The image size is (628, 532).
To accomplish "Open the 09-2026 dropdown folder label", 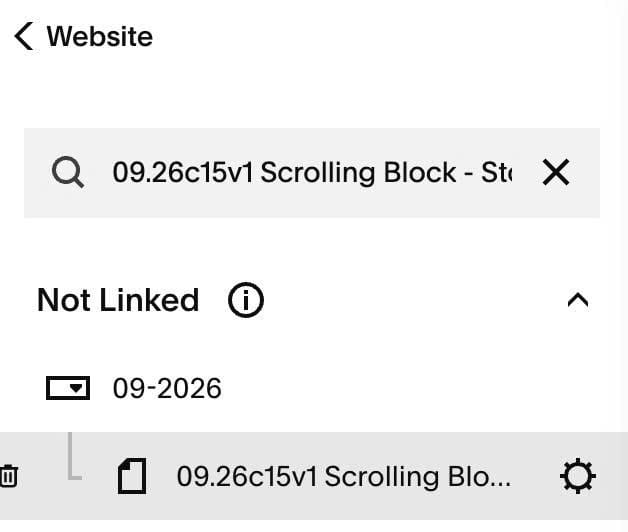I will (x=167, y=388).
